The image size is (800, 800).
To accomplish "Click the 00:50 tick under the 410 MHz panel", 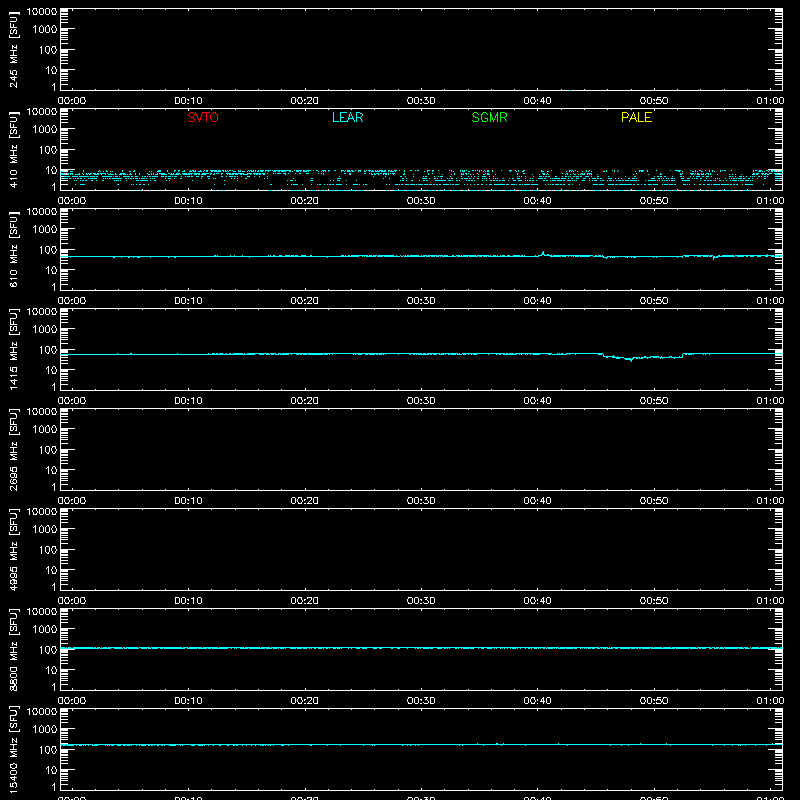I will (654, 201).
